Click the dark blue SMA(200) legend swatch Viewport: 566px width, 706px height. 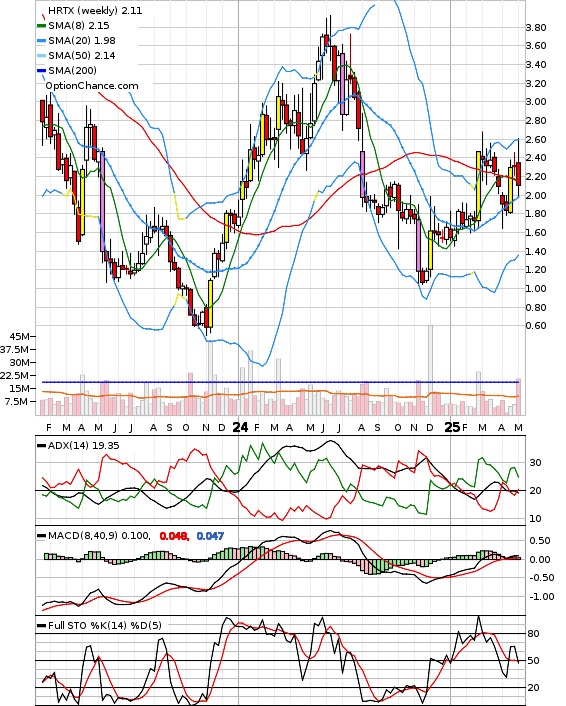41,71
